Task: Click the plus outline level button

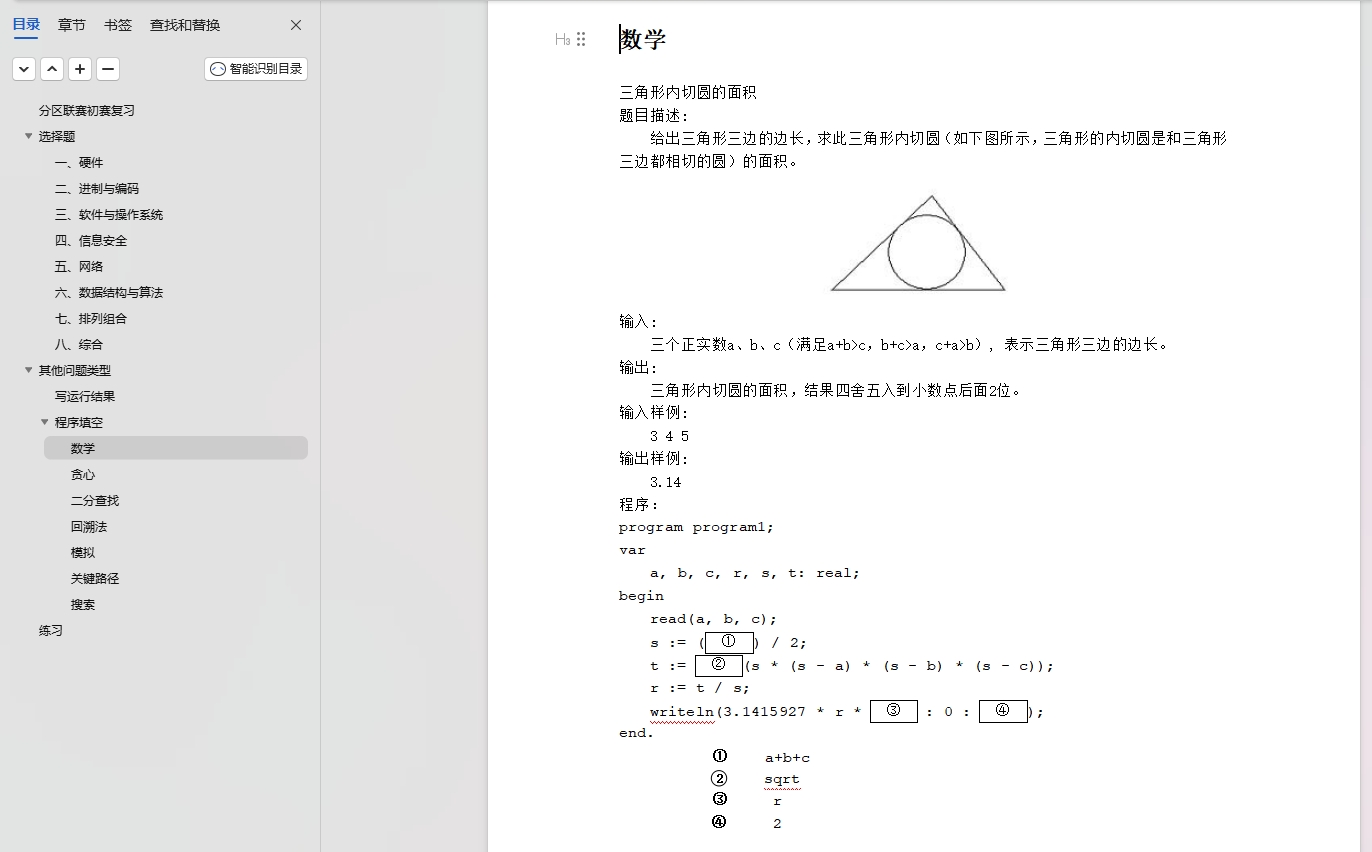Action: click(x=80, y=69)
